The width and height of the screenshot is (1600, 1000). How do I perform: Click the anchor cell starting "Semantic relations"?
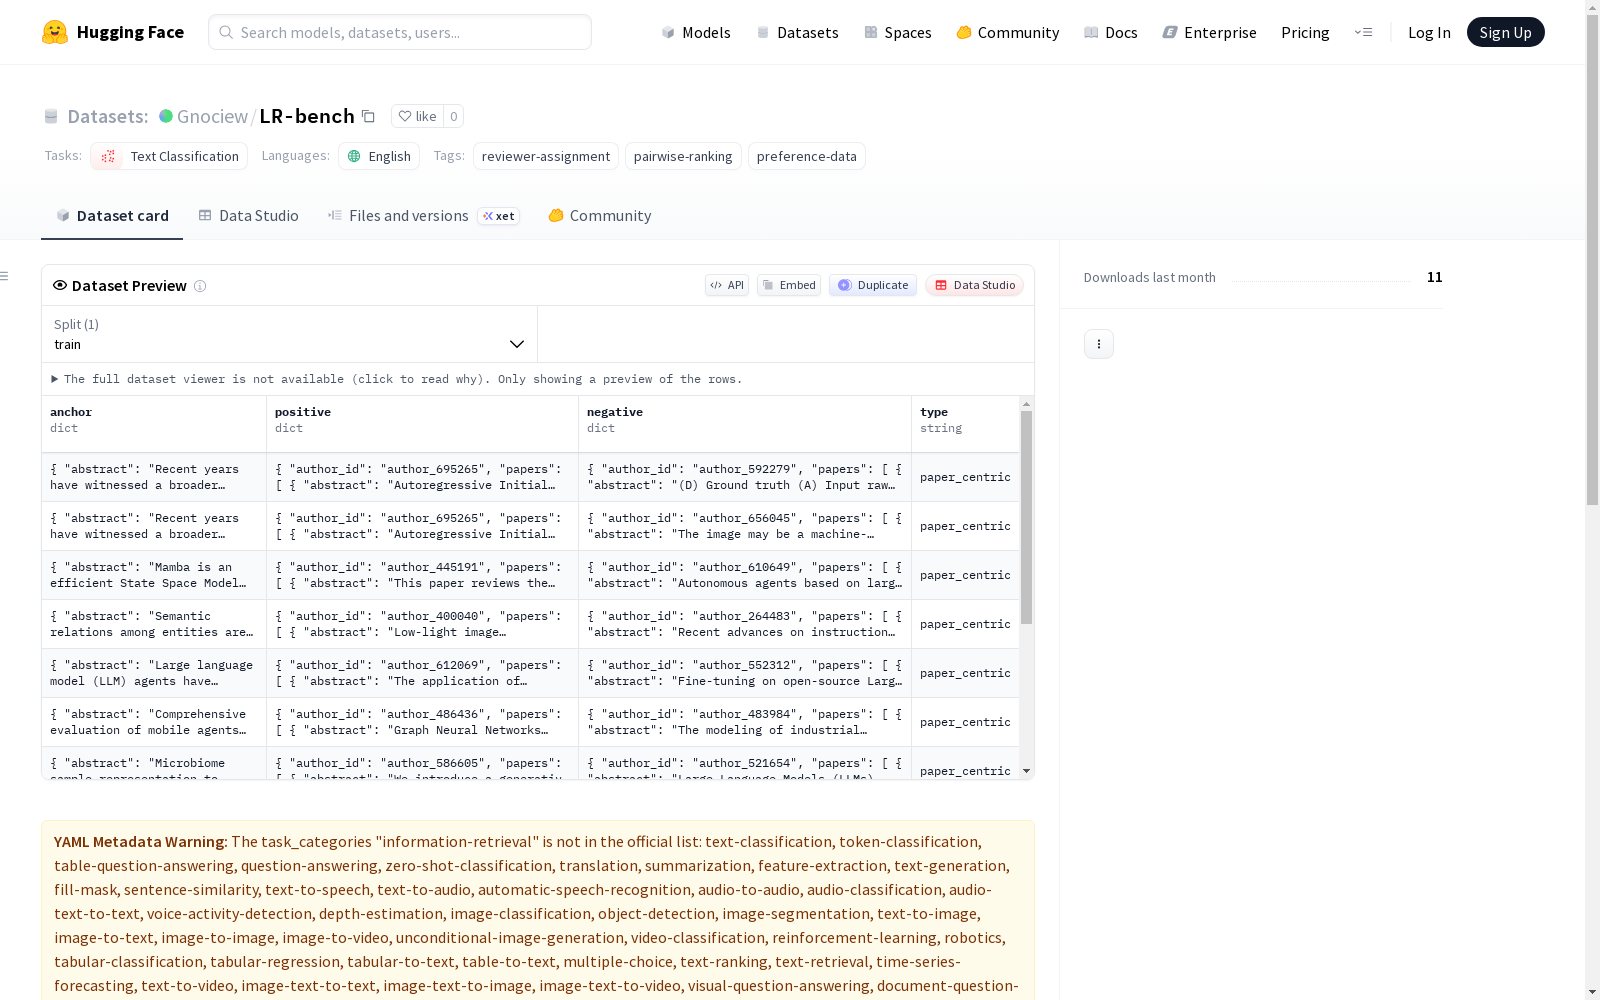[154, 624]
